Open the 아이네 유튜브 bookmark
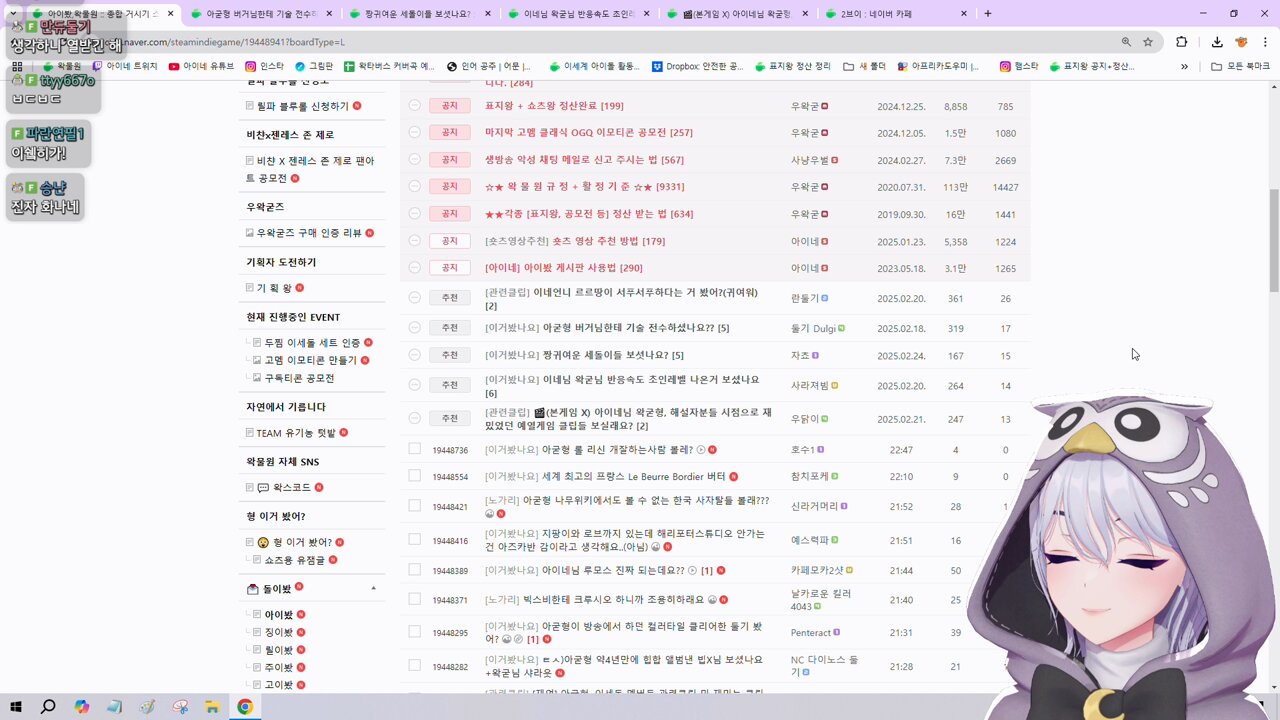 pyautogui.click(x=201, y=66)
